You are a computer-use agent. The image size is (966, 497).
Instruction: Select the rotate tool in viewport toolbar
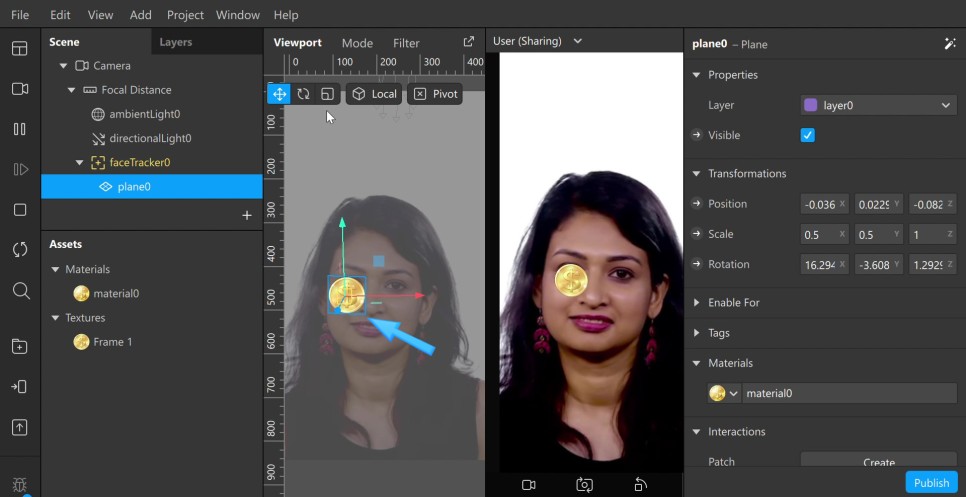pyautogui.click(x=303, y=94)
